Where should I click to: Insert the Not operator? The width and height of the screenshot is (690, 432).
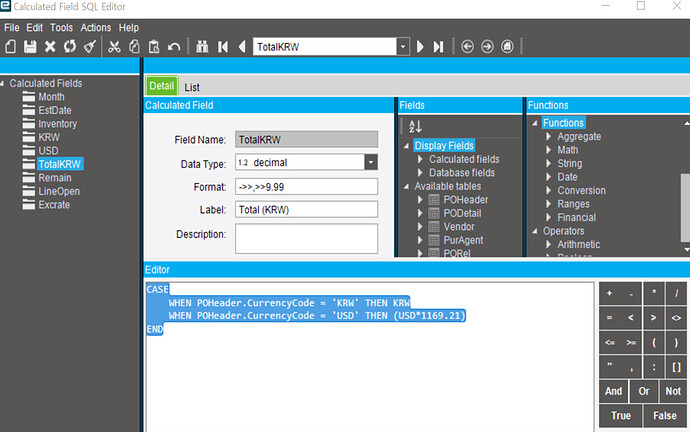[x=673, y=391]
